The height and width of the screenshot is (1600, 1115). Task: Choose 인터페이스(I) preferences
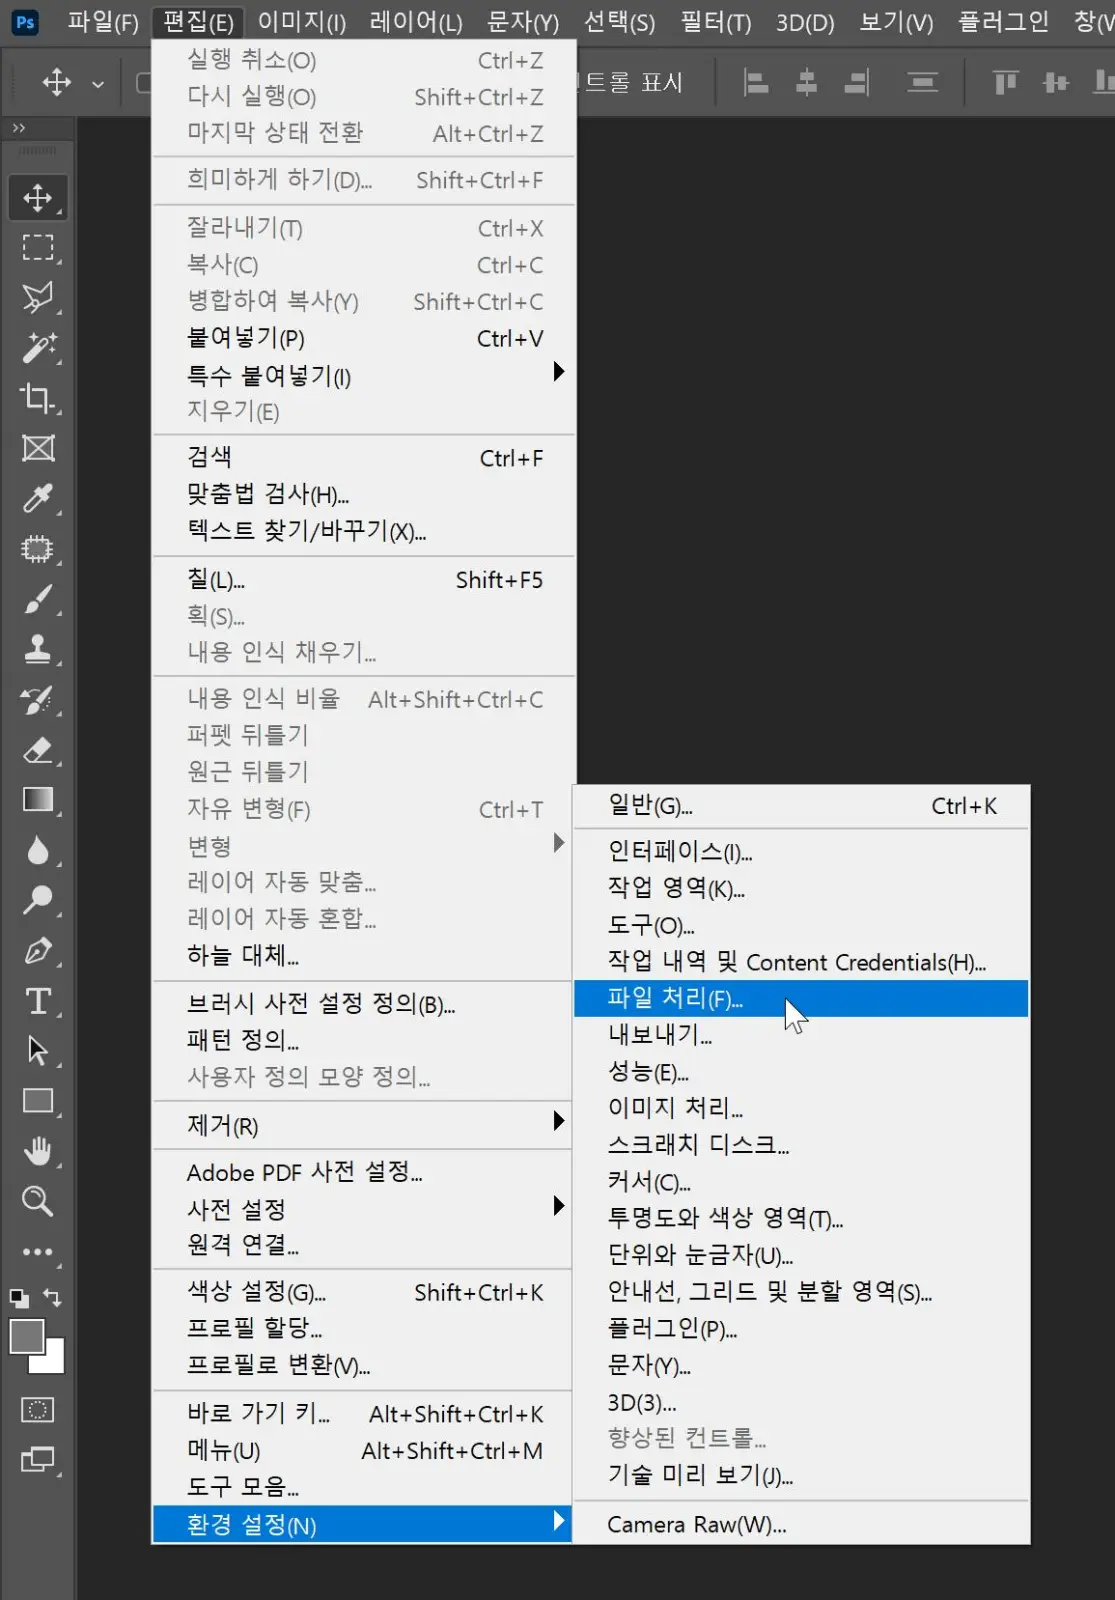(801, 851)
